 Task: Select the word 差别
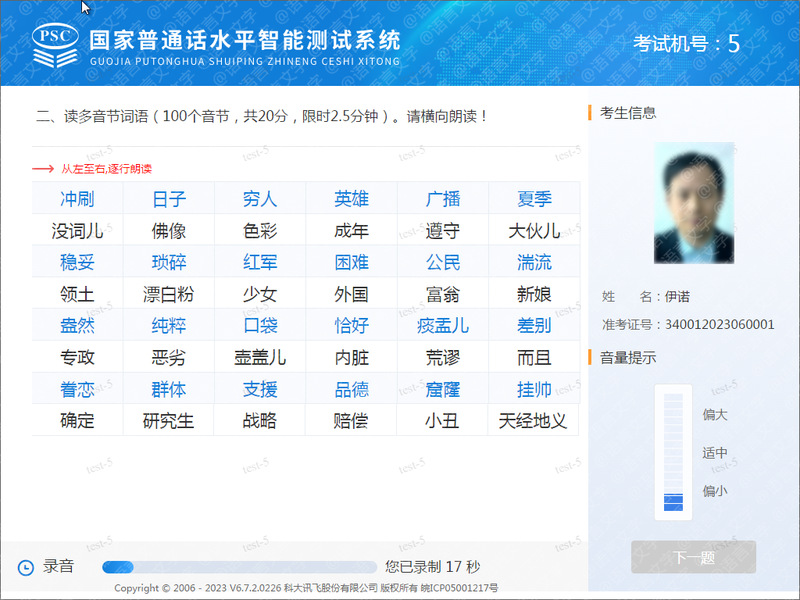pos(534,326)
